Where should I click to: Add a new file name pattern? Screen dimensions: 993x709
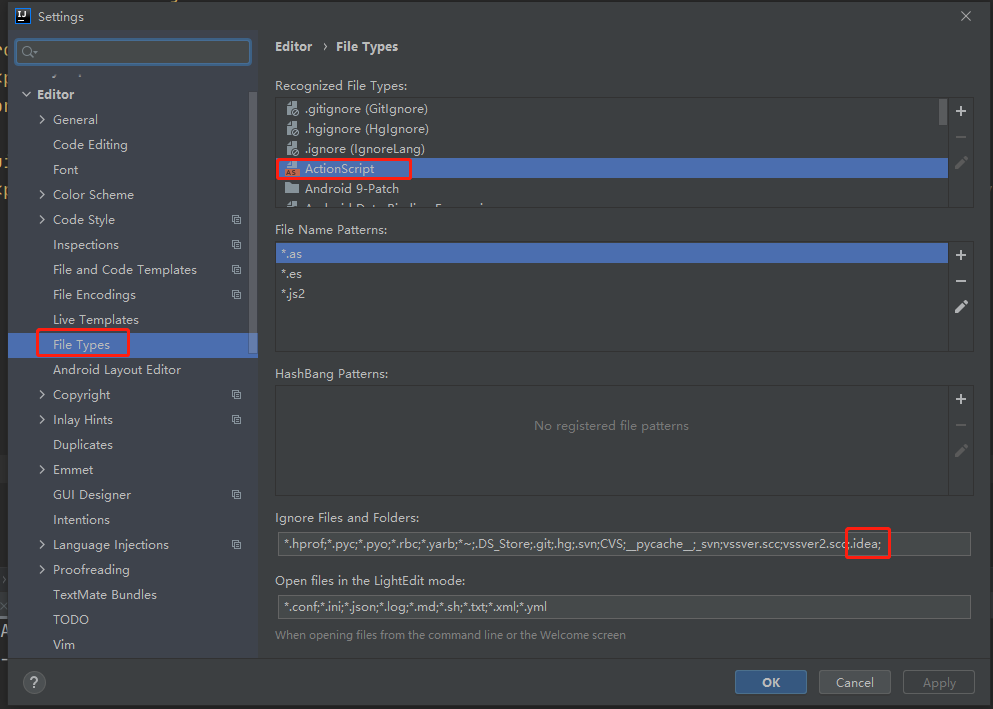[x=961, y=255]
